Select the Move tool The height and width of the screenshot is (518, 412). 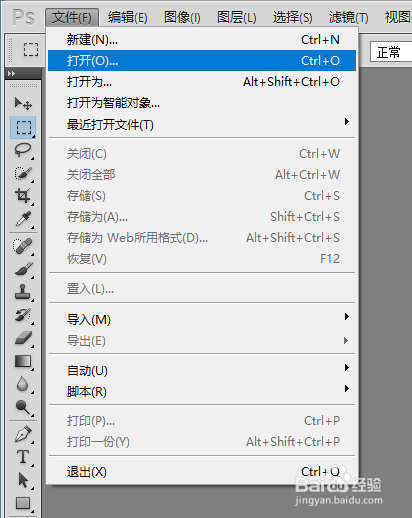pyautogui.click(x=23, y=104)
